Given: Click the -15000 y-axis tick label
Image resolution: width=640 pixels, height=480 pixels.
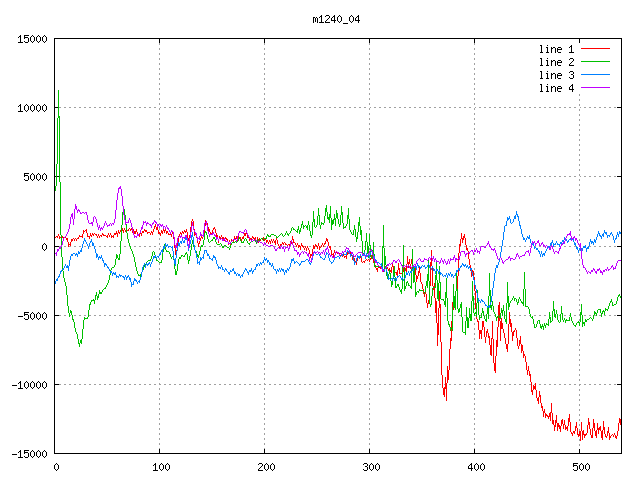Looking at the screenshot, I should pos(28,454).
